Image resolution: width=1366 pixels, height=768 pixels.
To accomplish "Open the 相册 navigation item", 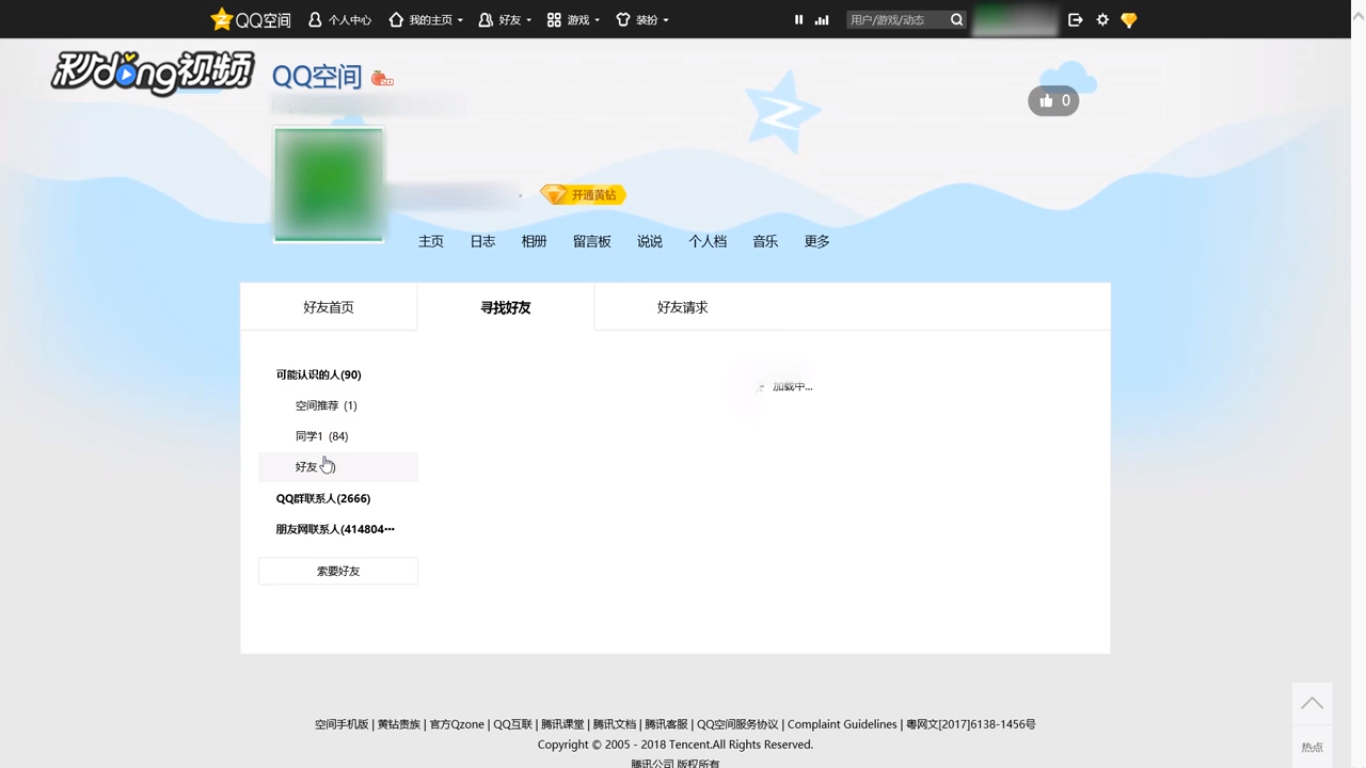I will [534, 241].
